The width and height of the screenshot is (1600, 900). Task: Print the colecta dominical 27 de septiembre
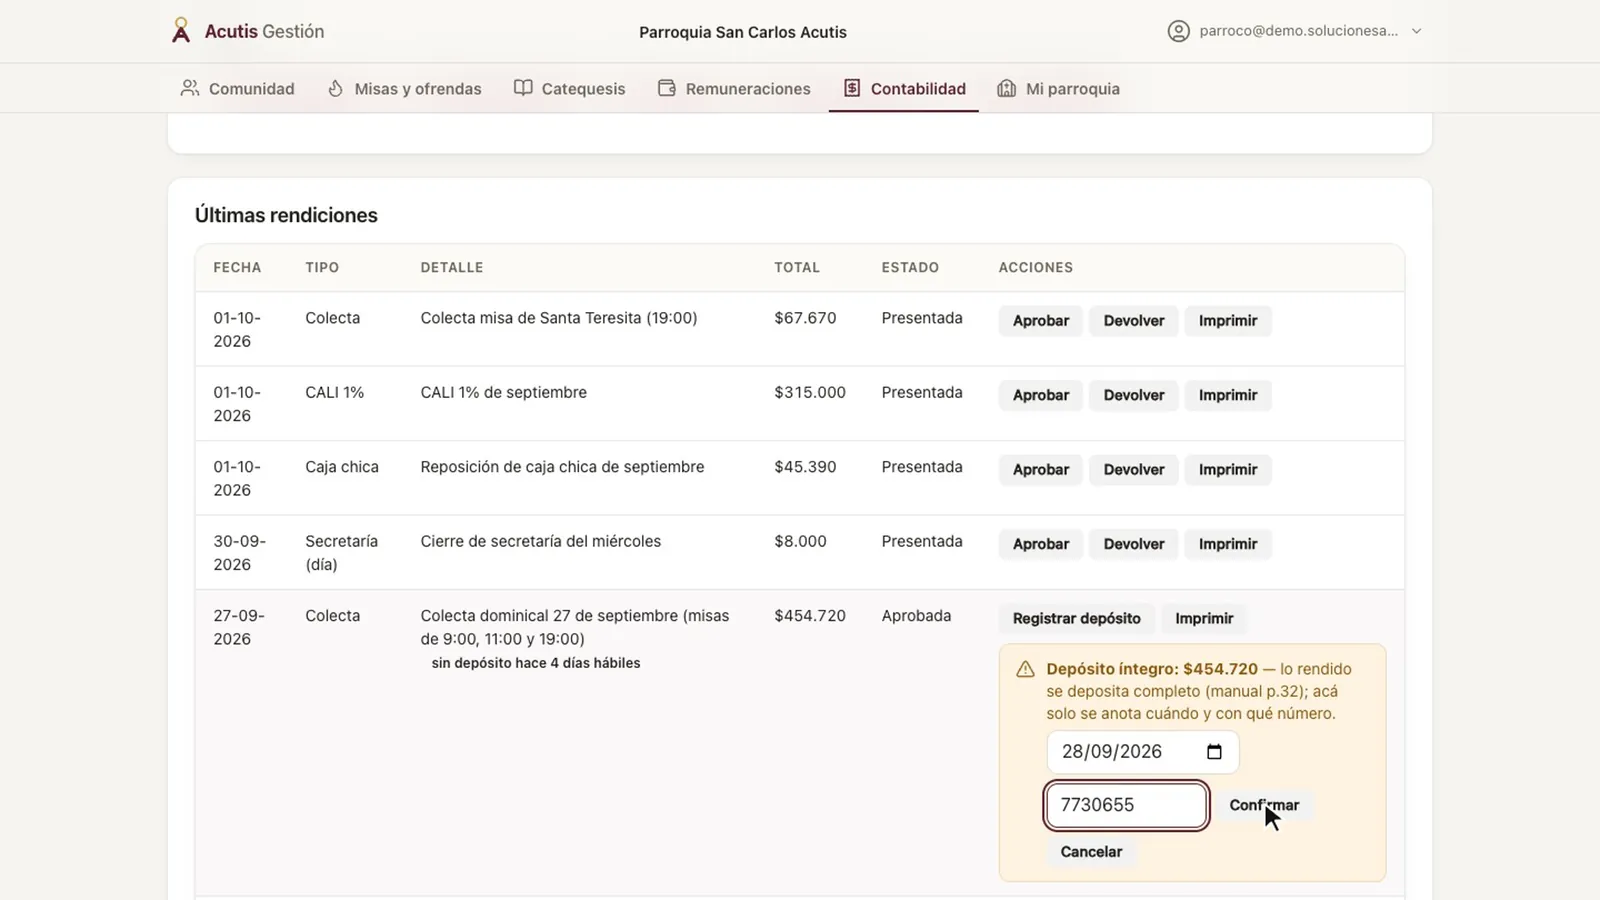tap(1204, 619)
